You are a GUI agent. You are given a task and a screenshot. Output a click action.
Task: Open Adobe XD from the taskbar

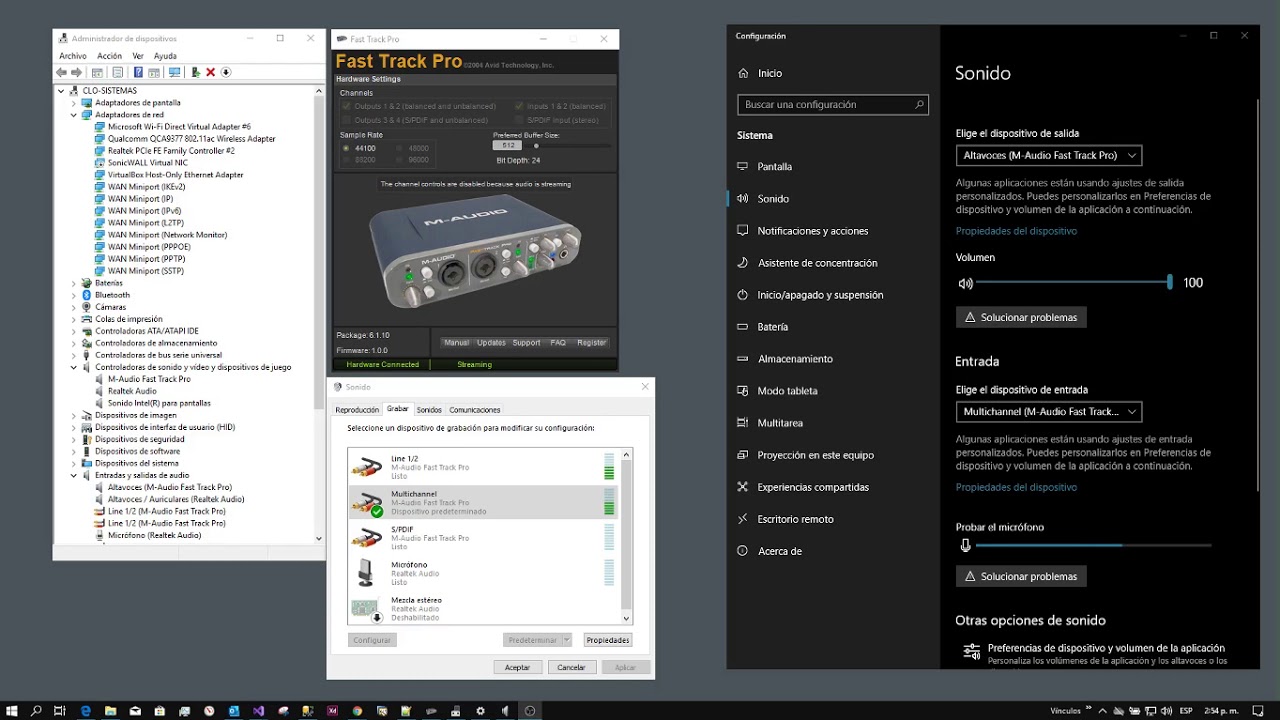[x=332, y=711]
